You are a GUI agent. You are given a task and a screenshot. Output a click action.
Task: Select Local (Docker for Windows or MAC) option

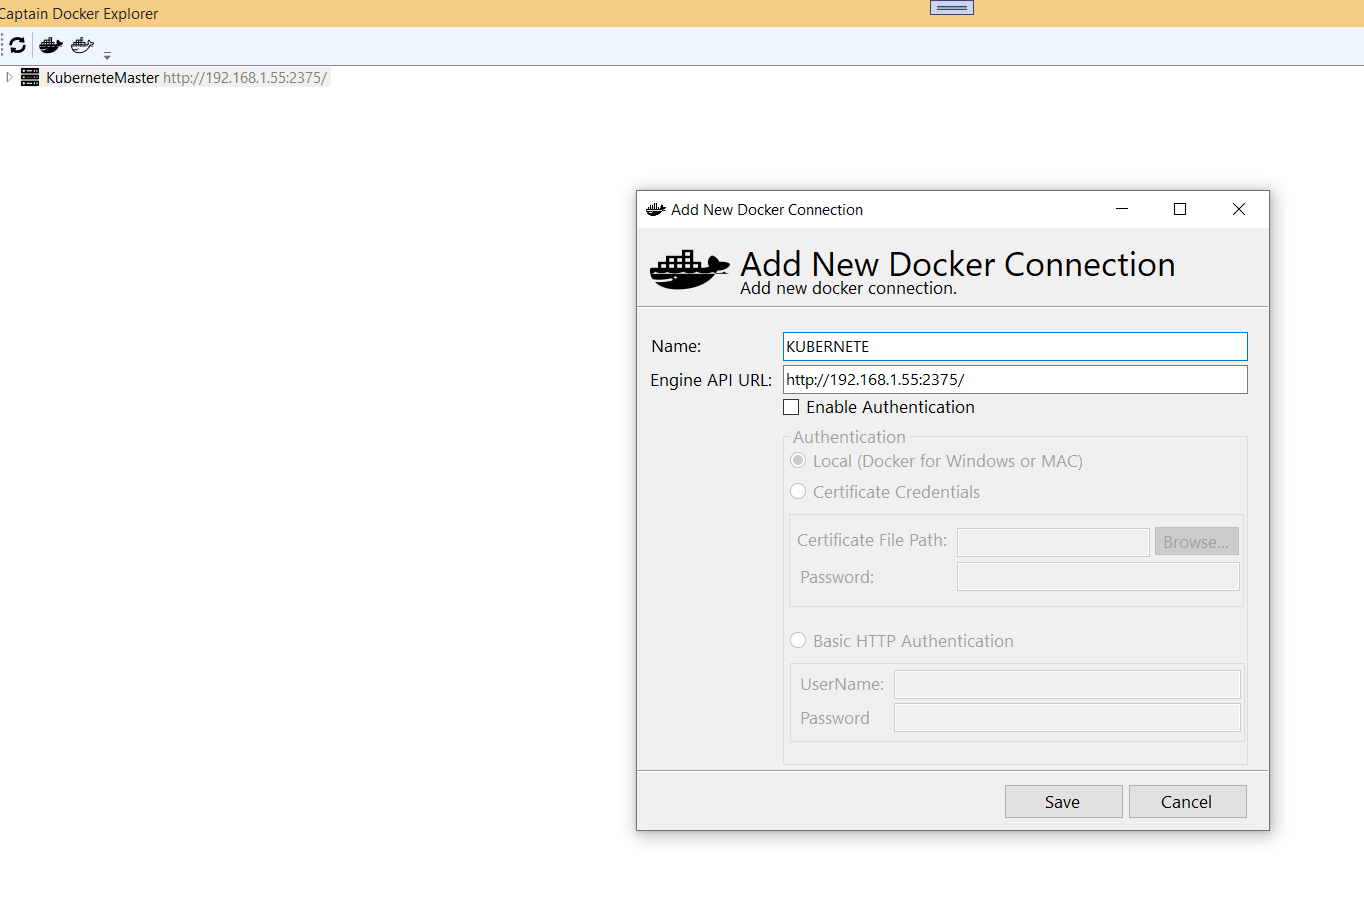click(x=798, y=460)
